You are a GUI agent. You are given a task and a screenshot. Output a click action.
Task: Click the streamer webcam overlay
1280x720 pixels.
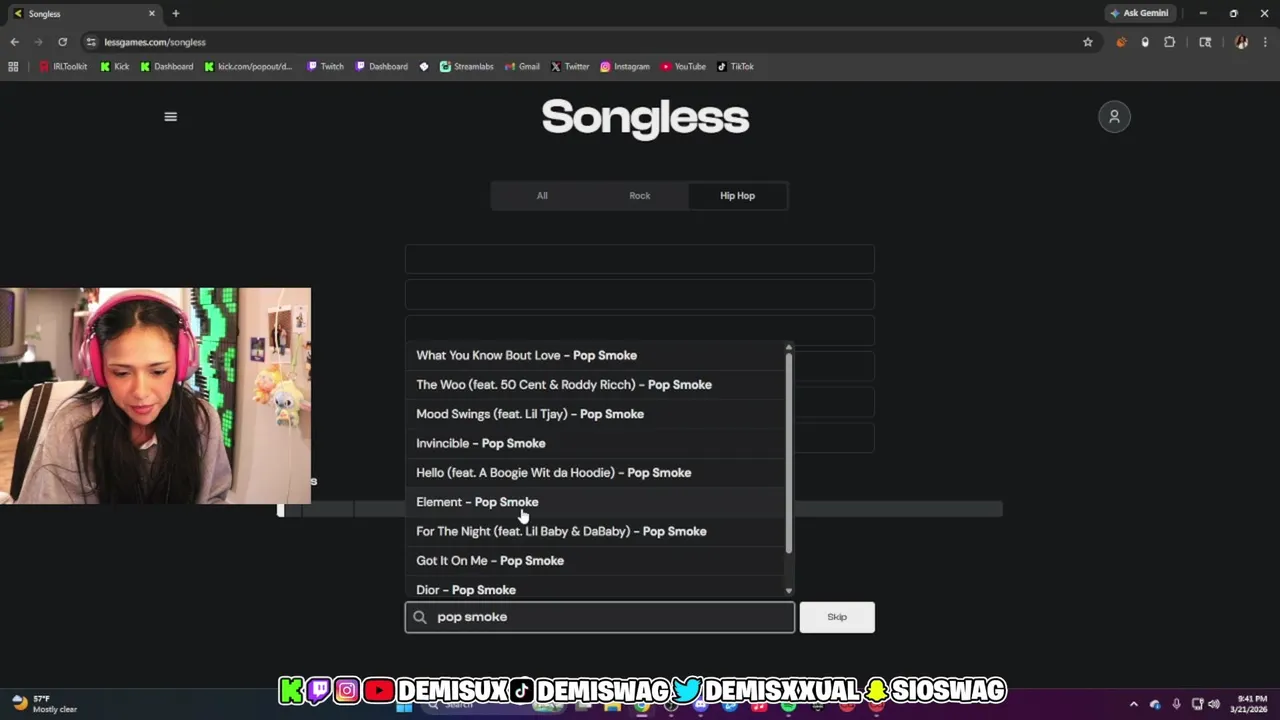coord(155,396)
